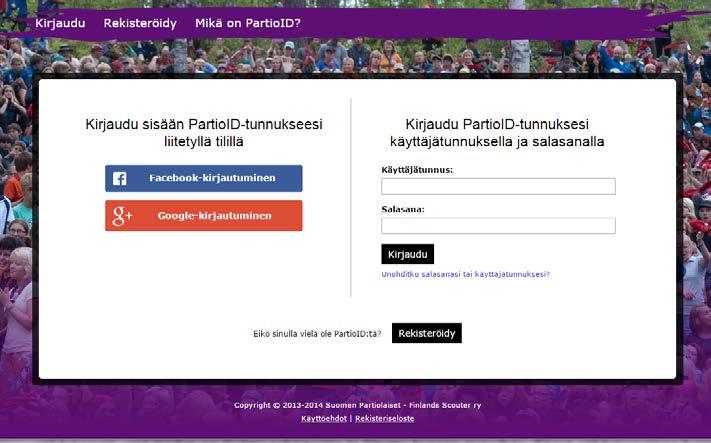This screenshot has height=443, width=711.
Task: Click the Google+ logo icon
Action: 122,216
